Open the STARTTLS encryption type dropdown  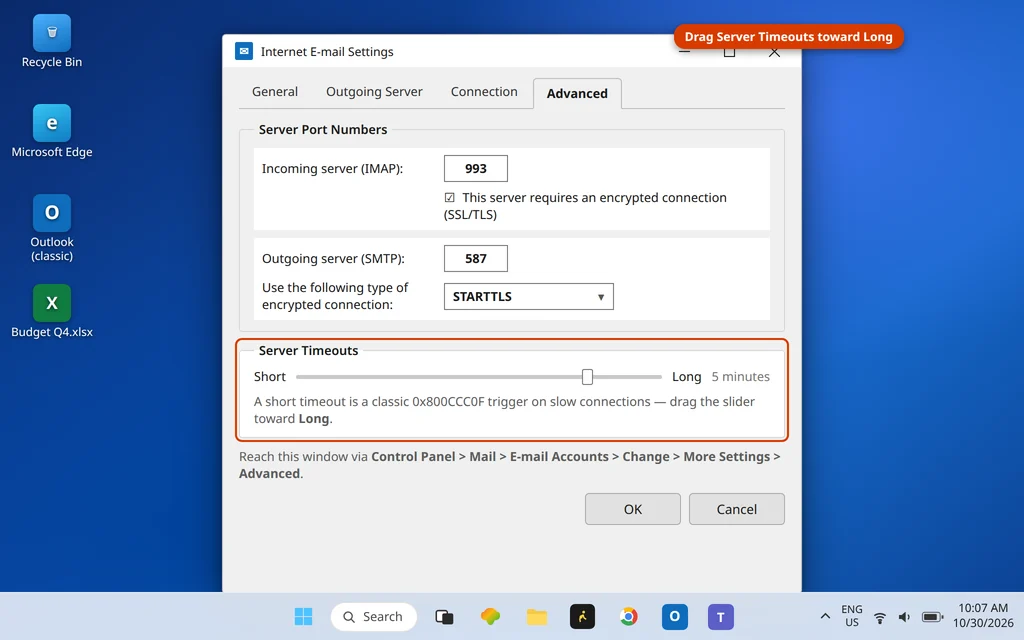point(528,296)
